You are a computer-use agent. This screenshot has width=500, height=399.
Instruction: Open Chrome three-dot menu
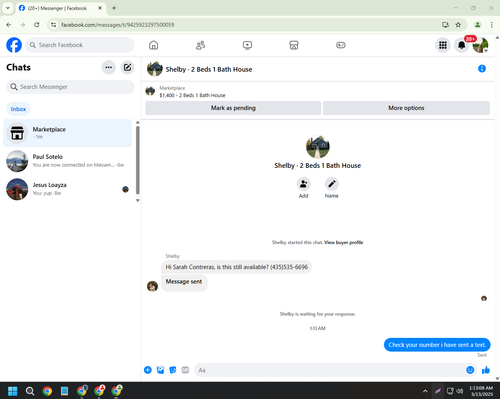[x=491, y=25]
